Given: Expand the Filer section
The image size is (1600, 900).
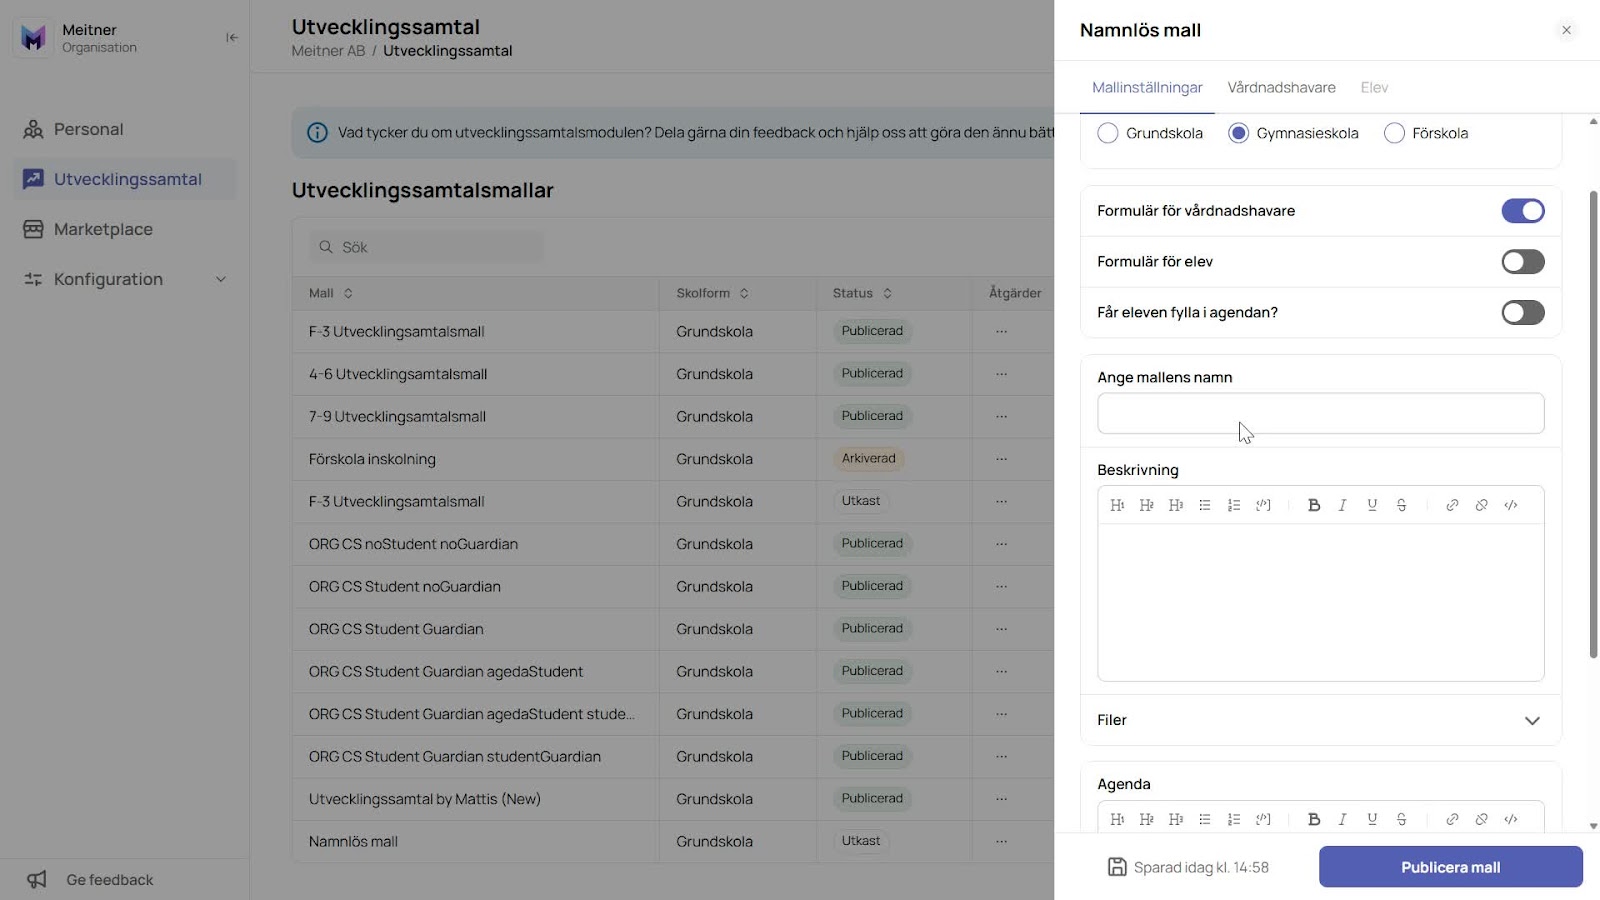Looking at the screenshot, I should (1321, 720).
